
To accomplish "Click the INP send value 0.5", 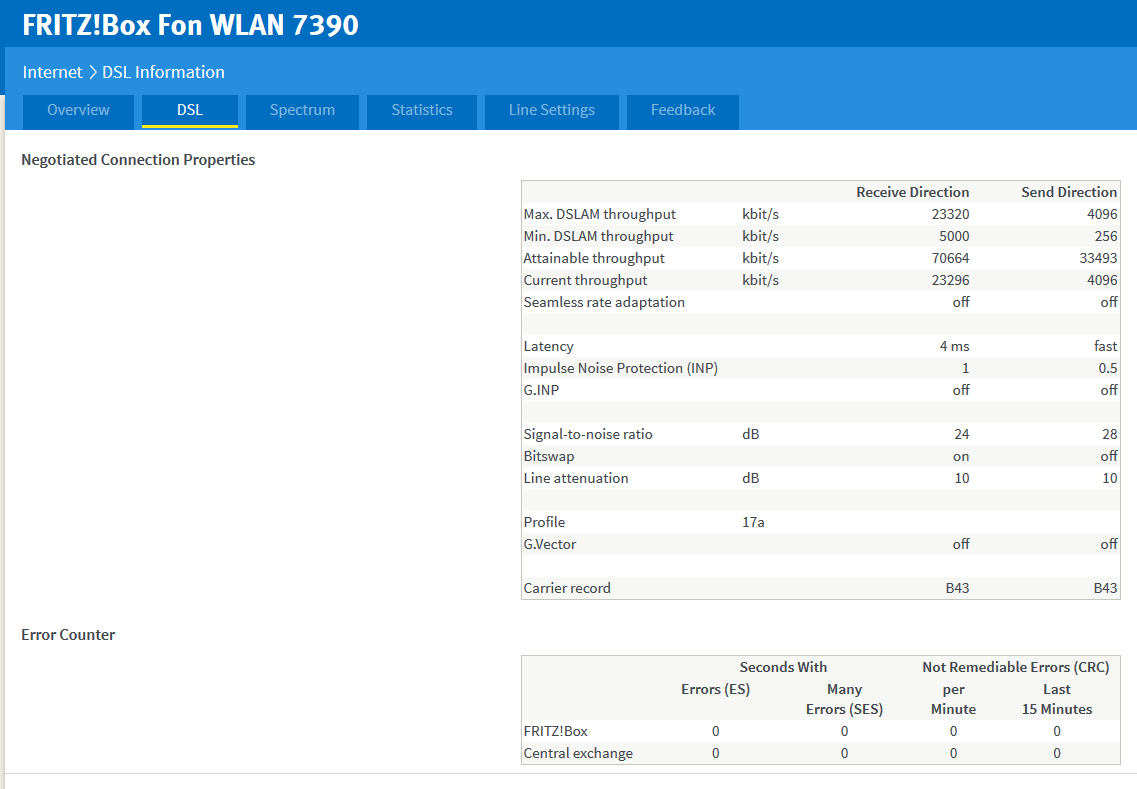I will (1107, 368).
